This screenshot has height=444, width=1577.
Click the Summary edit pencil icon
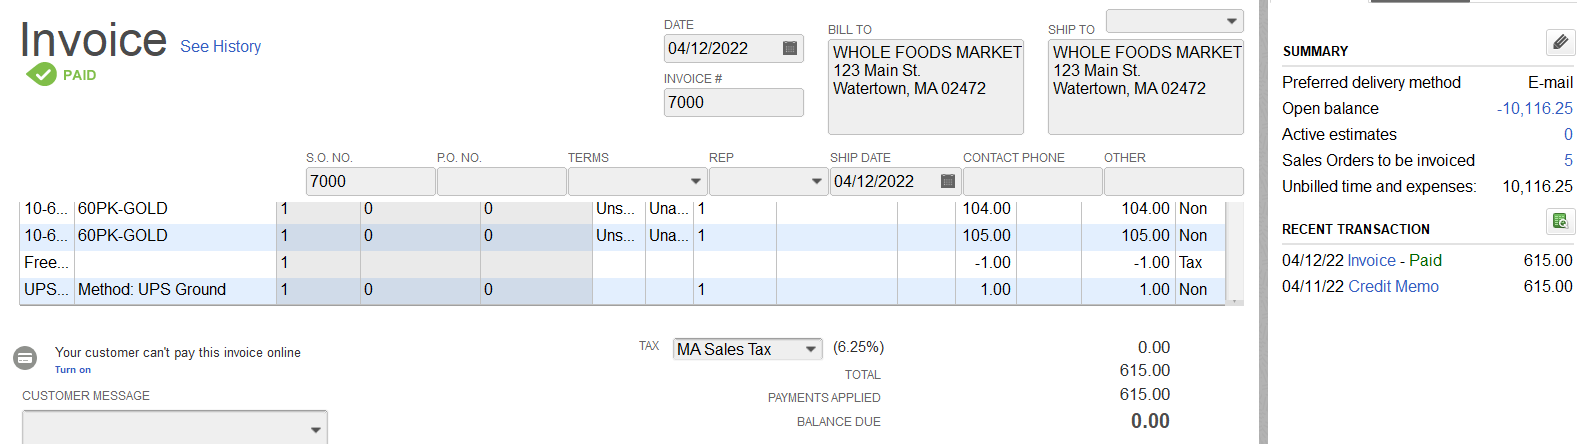[1560, 42]
